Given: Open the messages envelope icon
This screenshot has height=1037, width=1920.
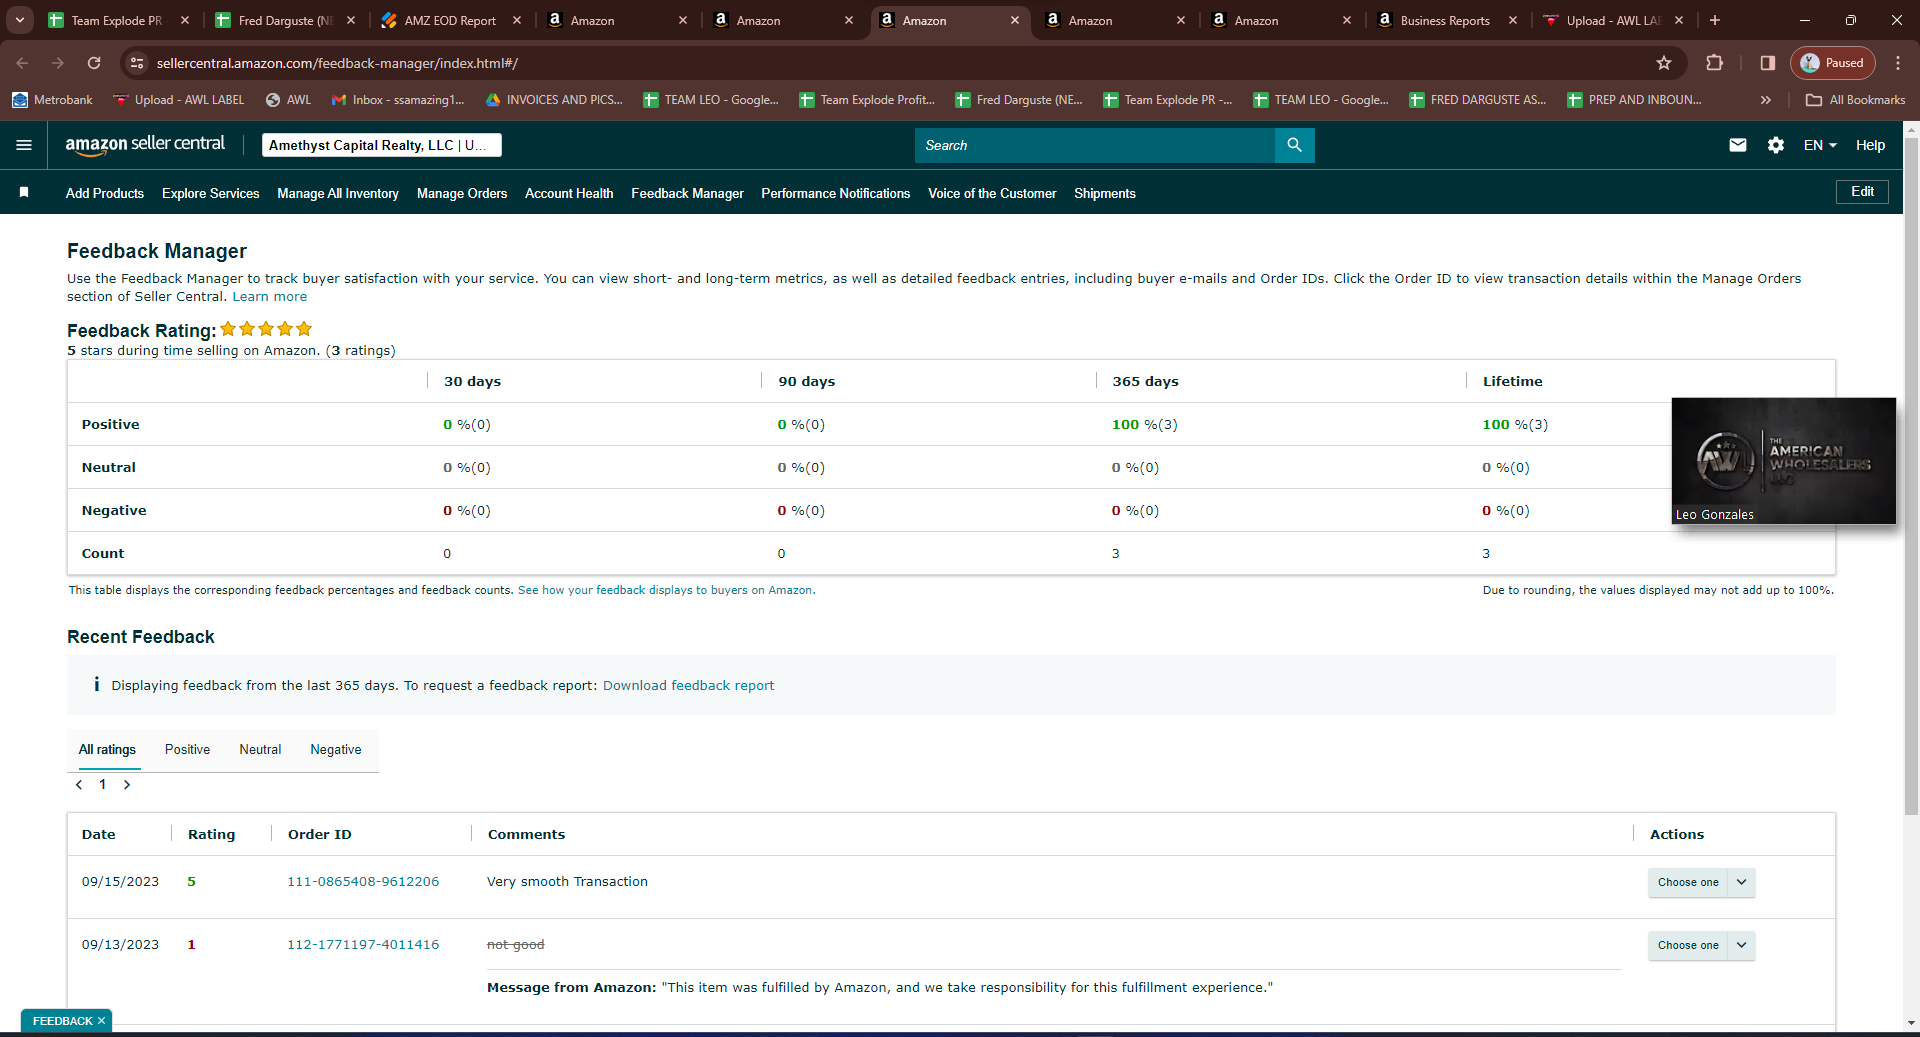Looking at the screenshot, I should click(x=1738, y=145).
